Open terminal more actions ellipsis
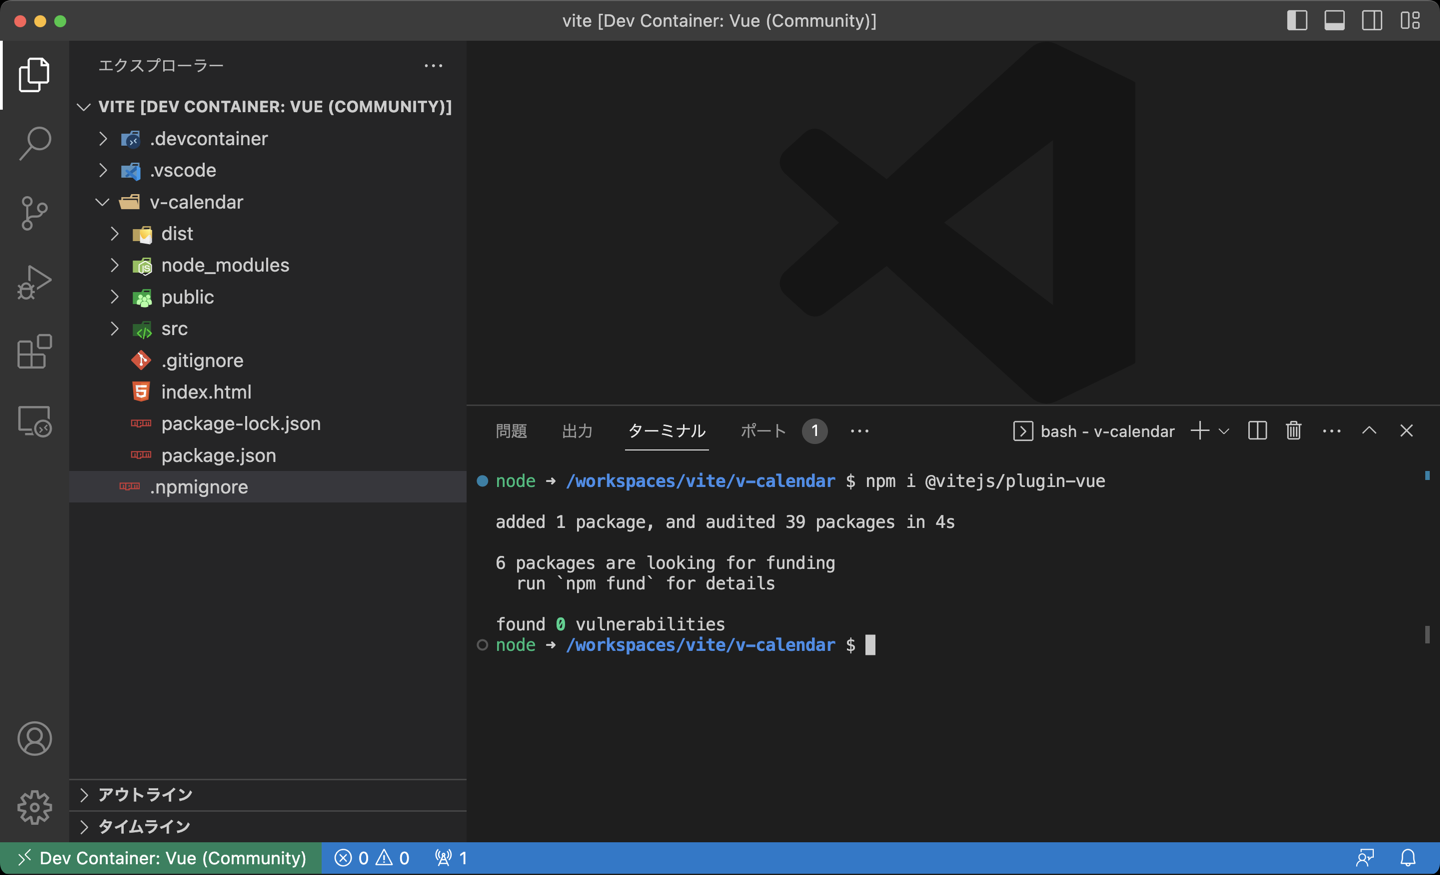This screenshot has height=875, width=1440. [x=1332, y=431]
